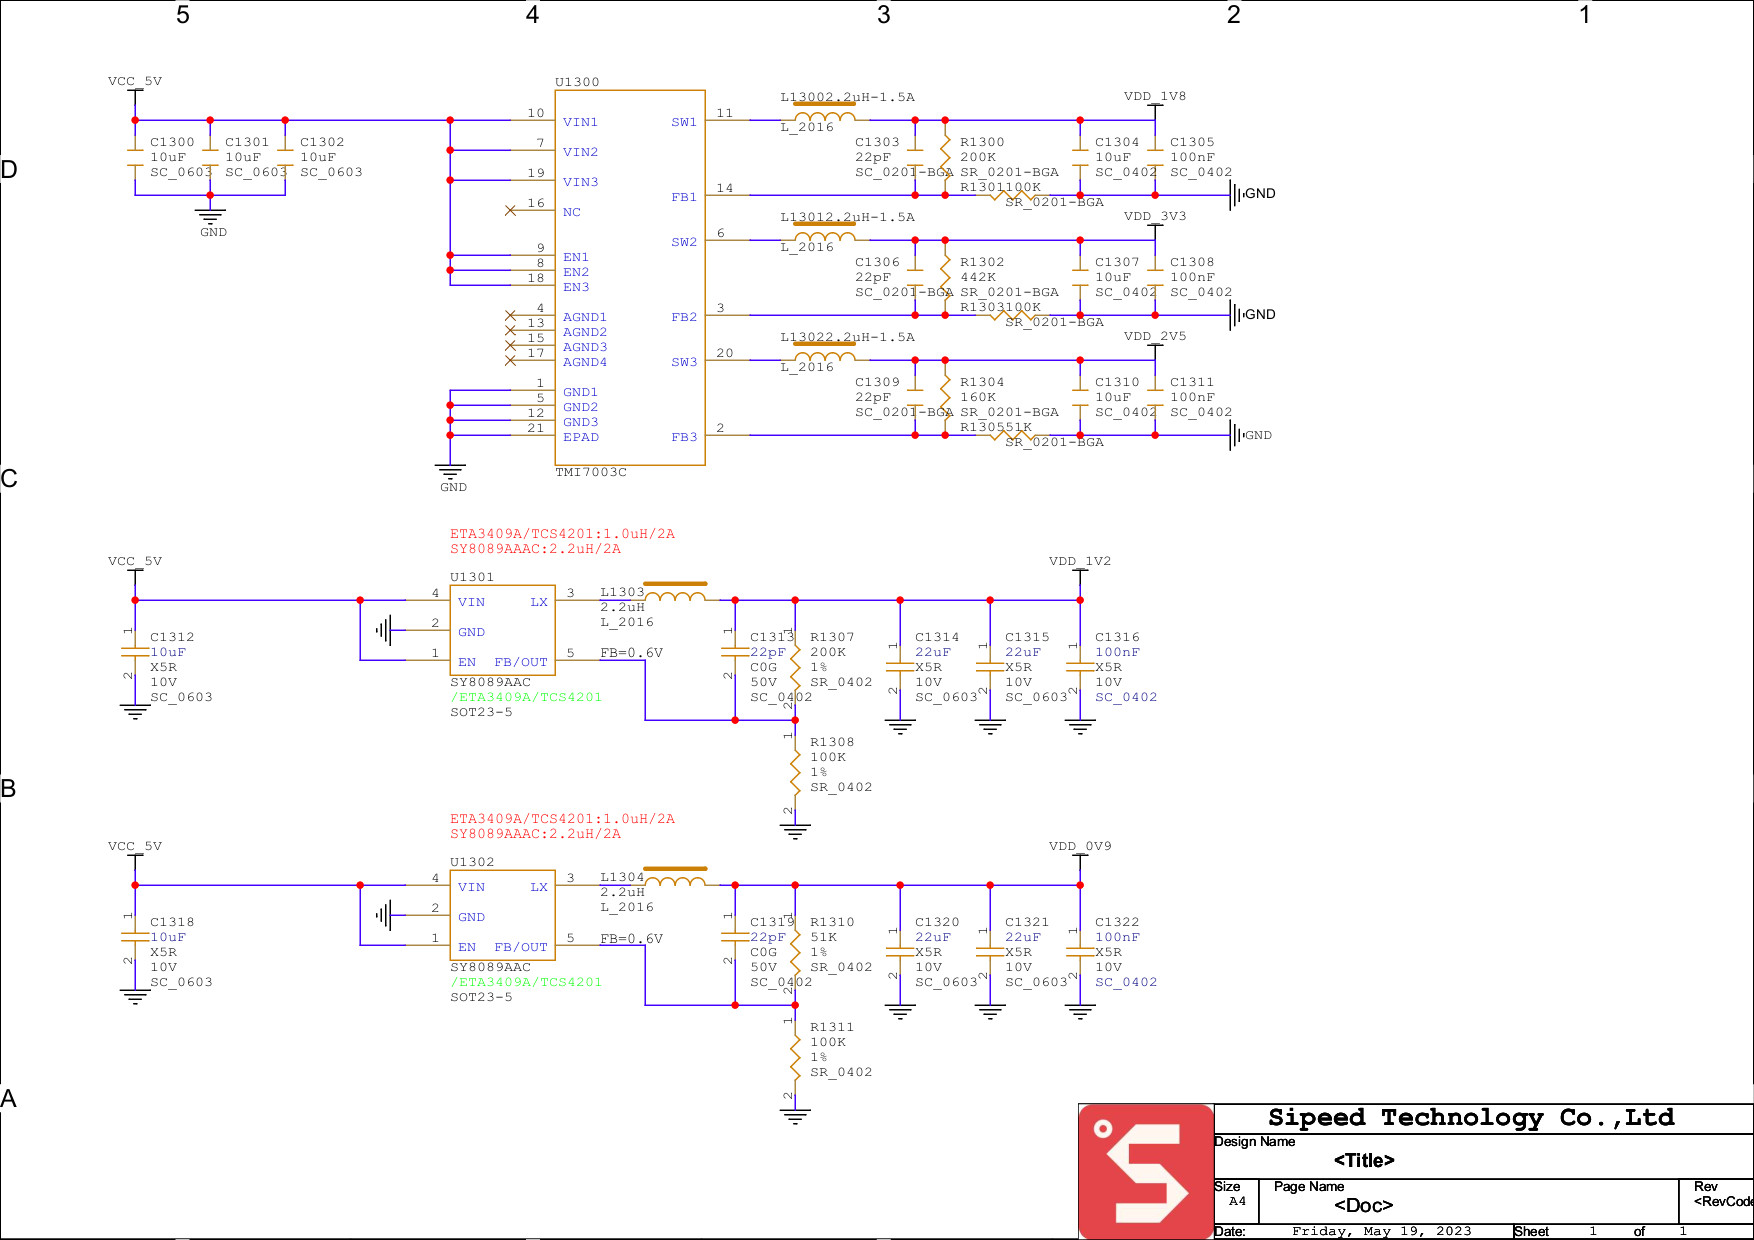Select the ground symbol at U1301 GND pin
Image resolution: width=1754 pixels, height=1240 pixels.
click(384, 631)
